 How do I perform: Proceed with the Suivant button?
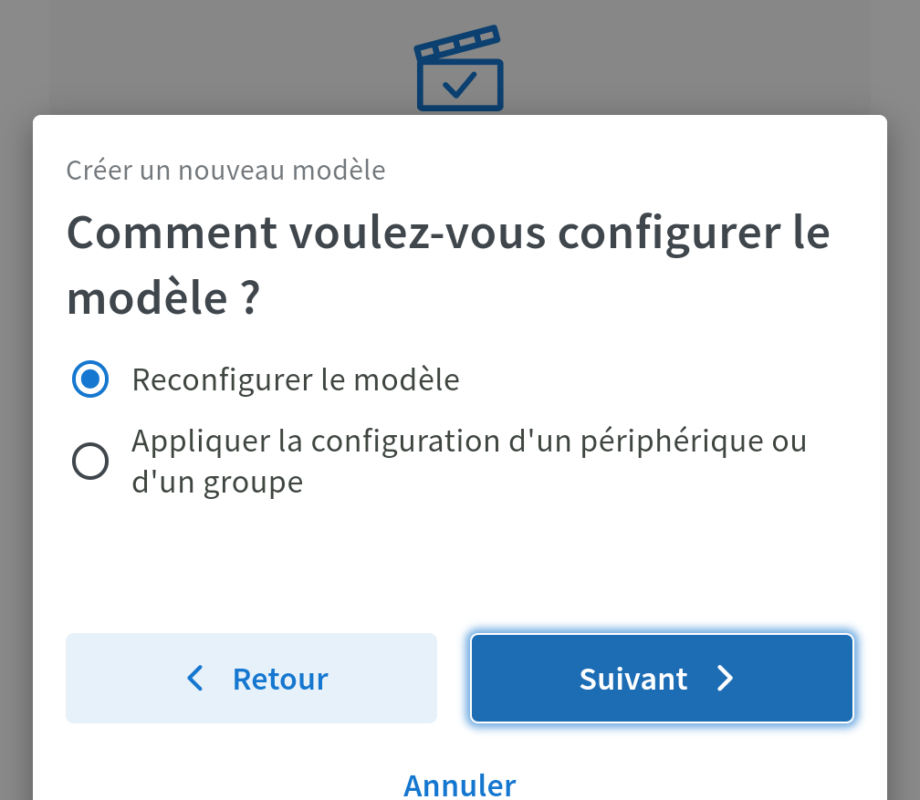[662, 679]
